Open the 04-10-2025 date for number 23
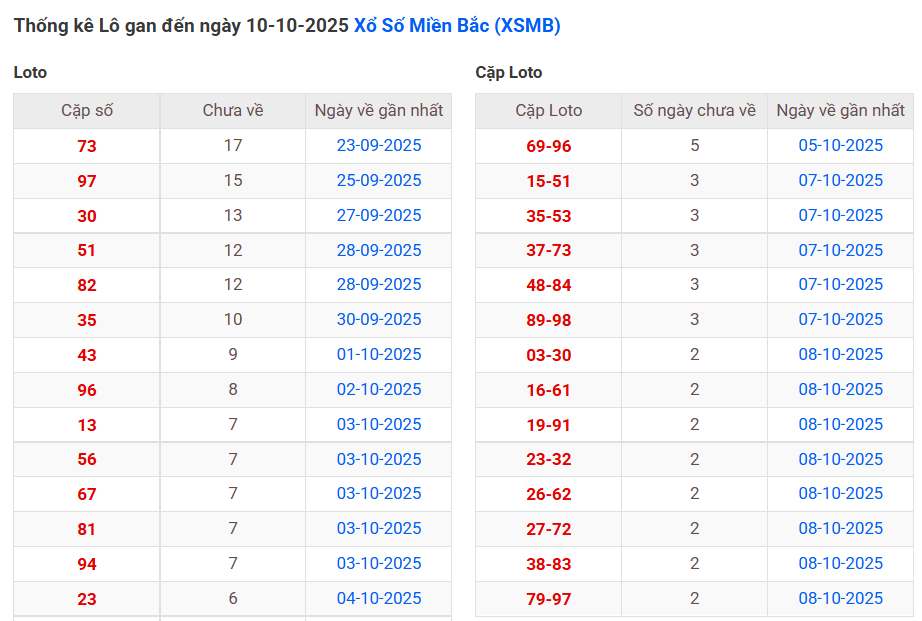922x621 pixels. click(x=378, y=599)
